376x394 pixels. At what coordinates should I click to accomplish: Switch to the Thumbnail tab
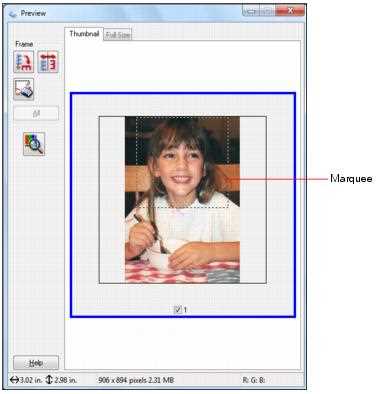(84, 34)
